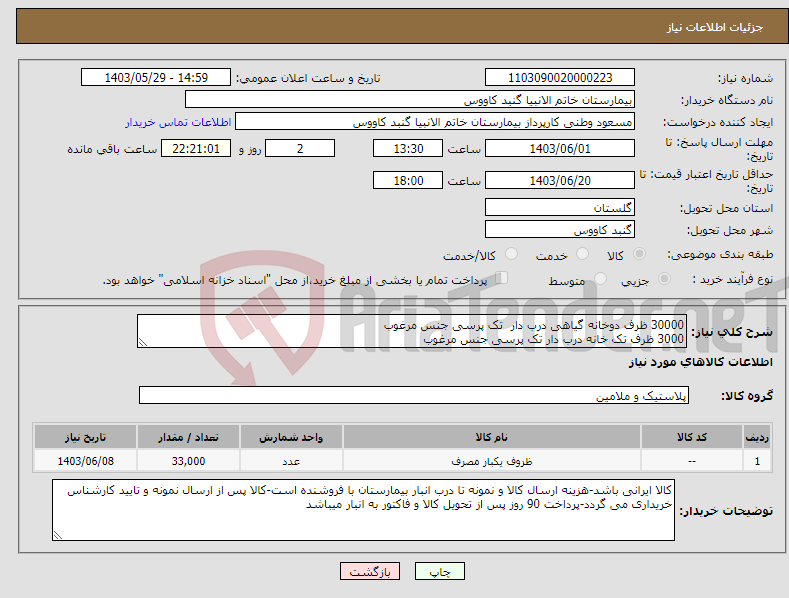Select the کالا/خدمت radio button
The height and width of the screenshot is (598, 789).
tap(511, 254)
